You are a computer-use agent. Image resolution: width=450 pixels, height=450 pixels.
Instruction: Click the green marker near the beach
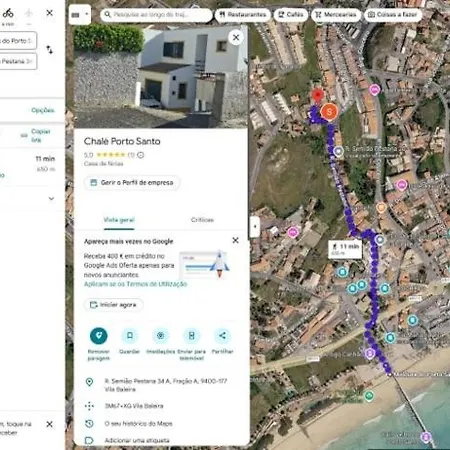(369, 396)
